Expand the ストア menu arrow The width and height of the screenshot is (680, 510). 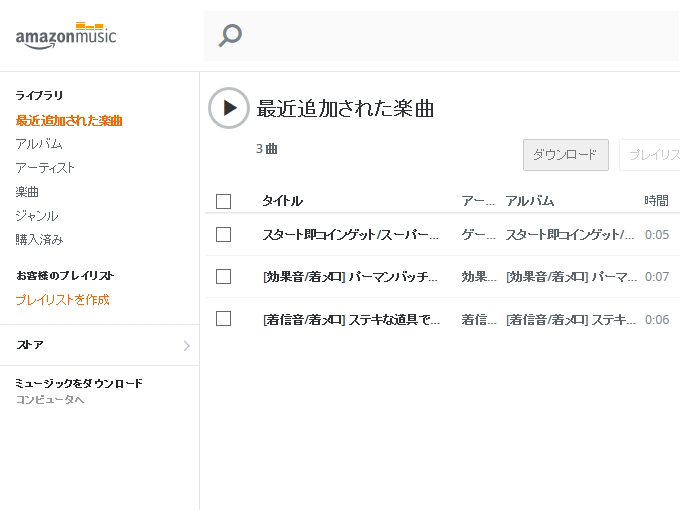point(186,346)
